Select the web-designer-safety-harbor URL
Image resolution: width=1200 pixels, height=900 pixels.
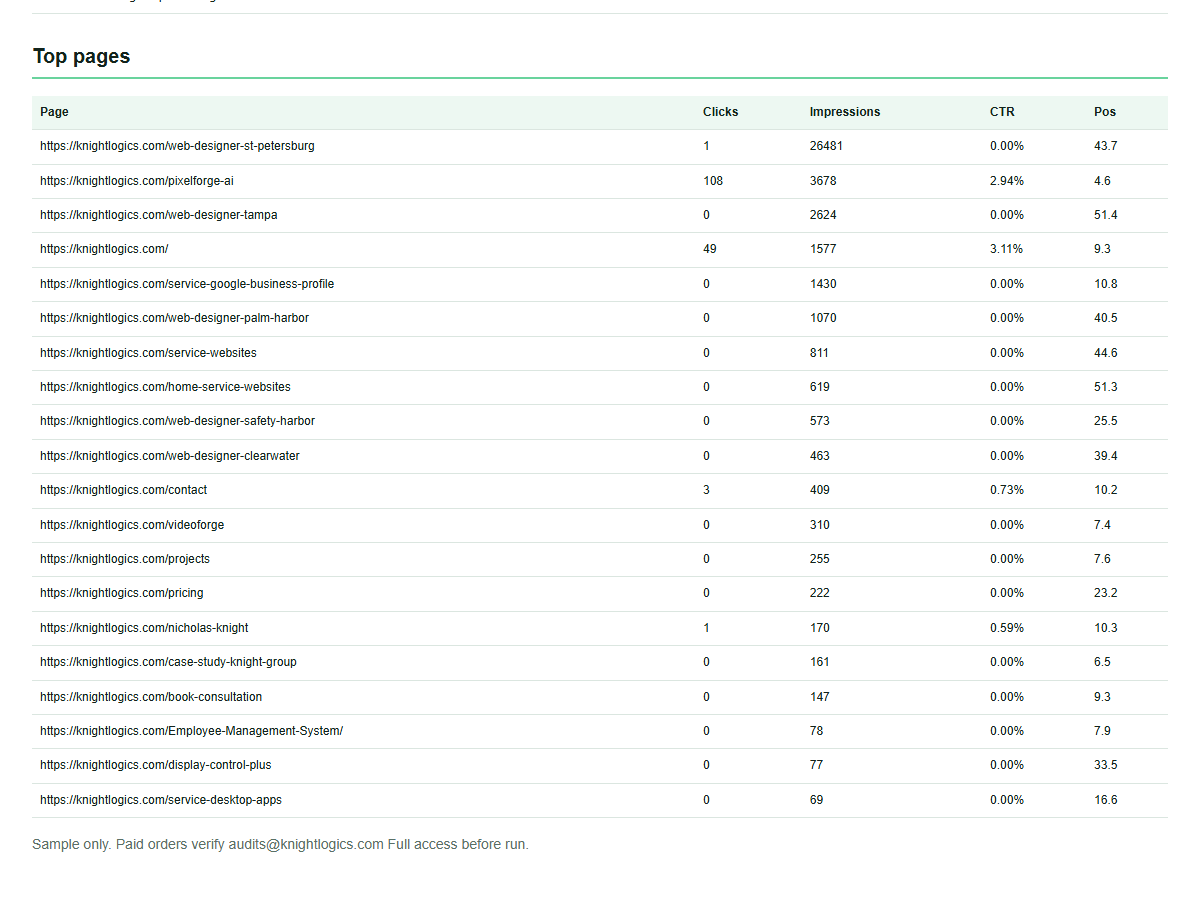[x=178, y=421]
